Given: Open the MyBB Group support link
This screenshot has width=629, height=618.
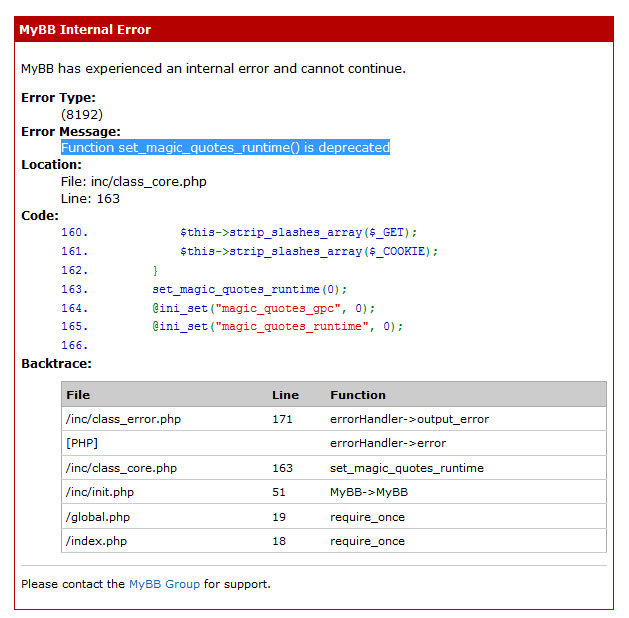Looking at the screenshot, I should coord(164,584).
